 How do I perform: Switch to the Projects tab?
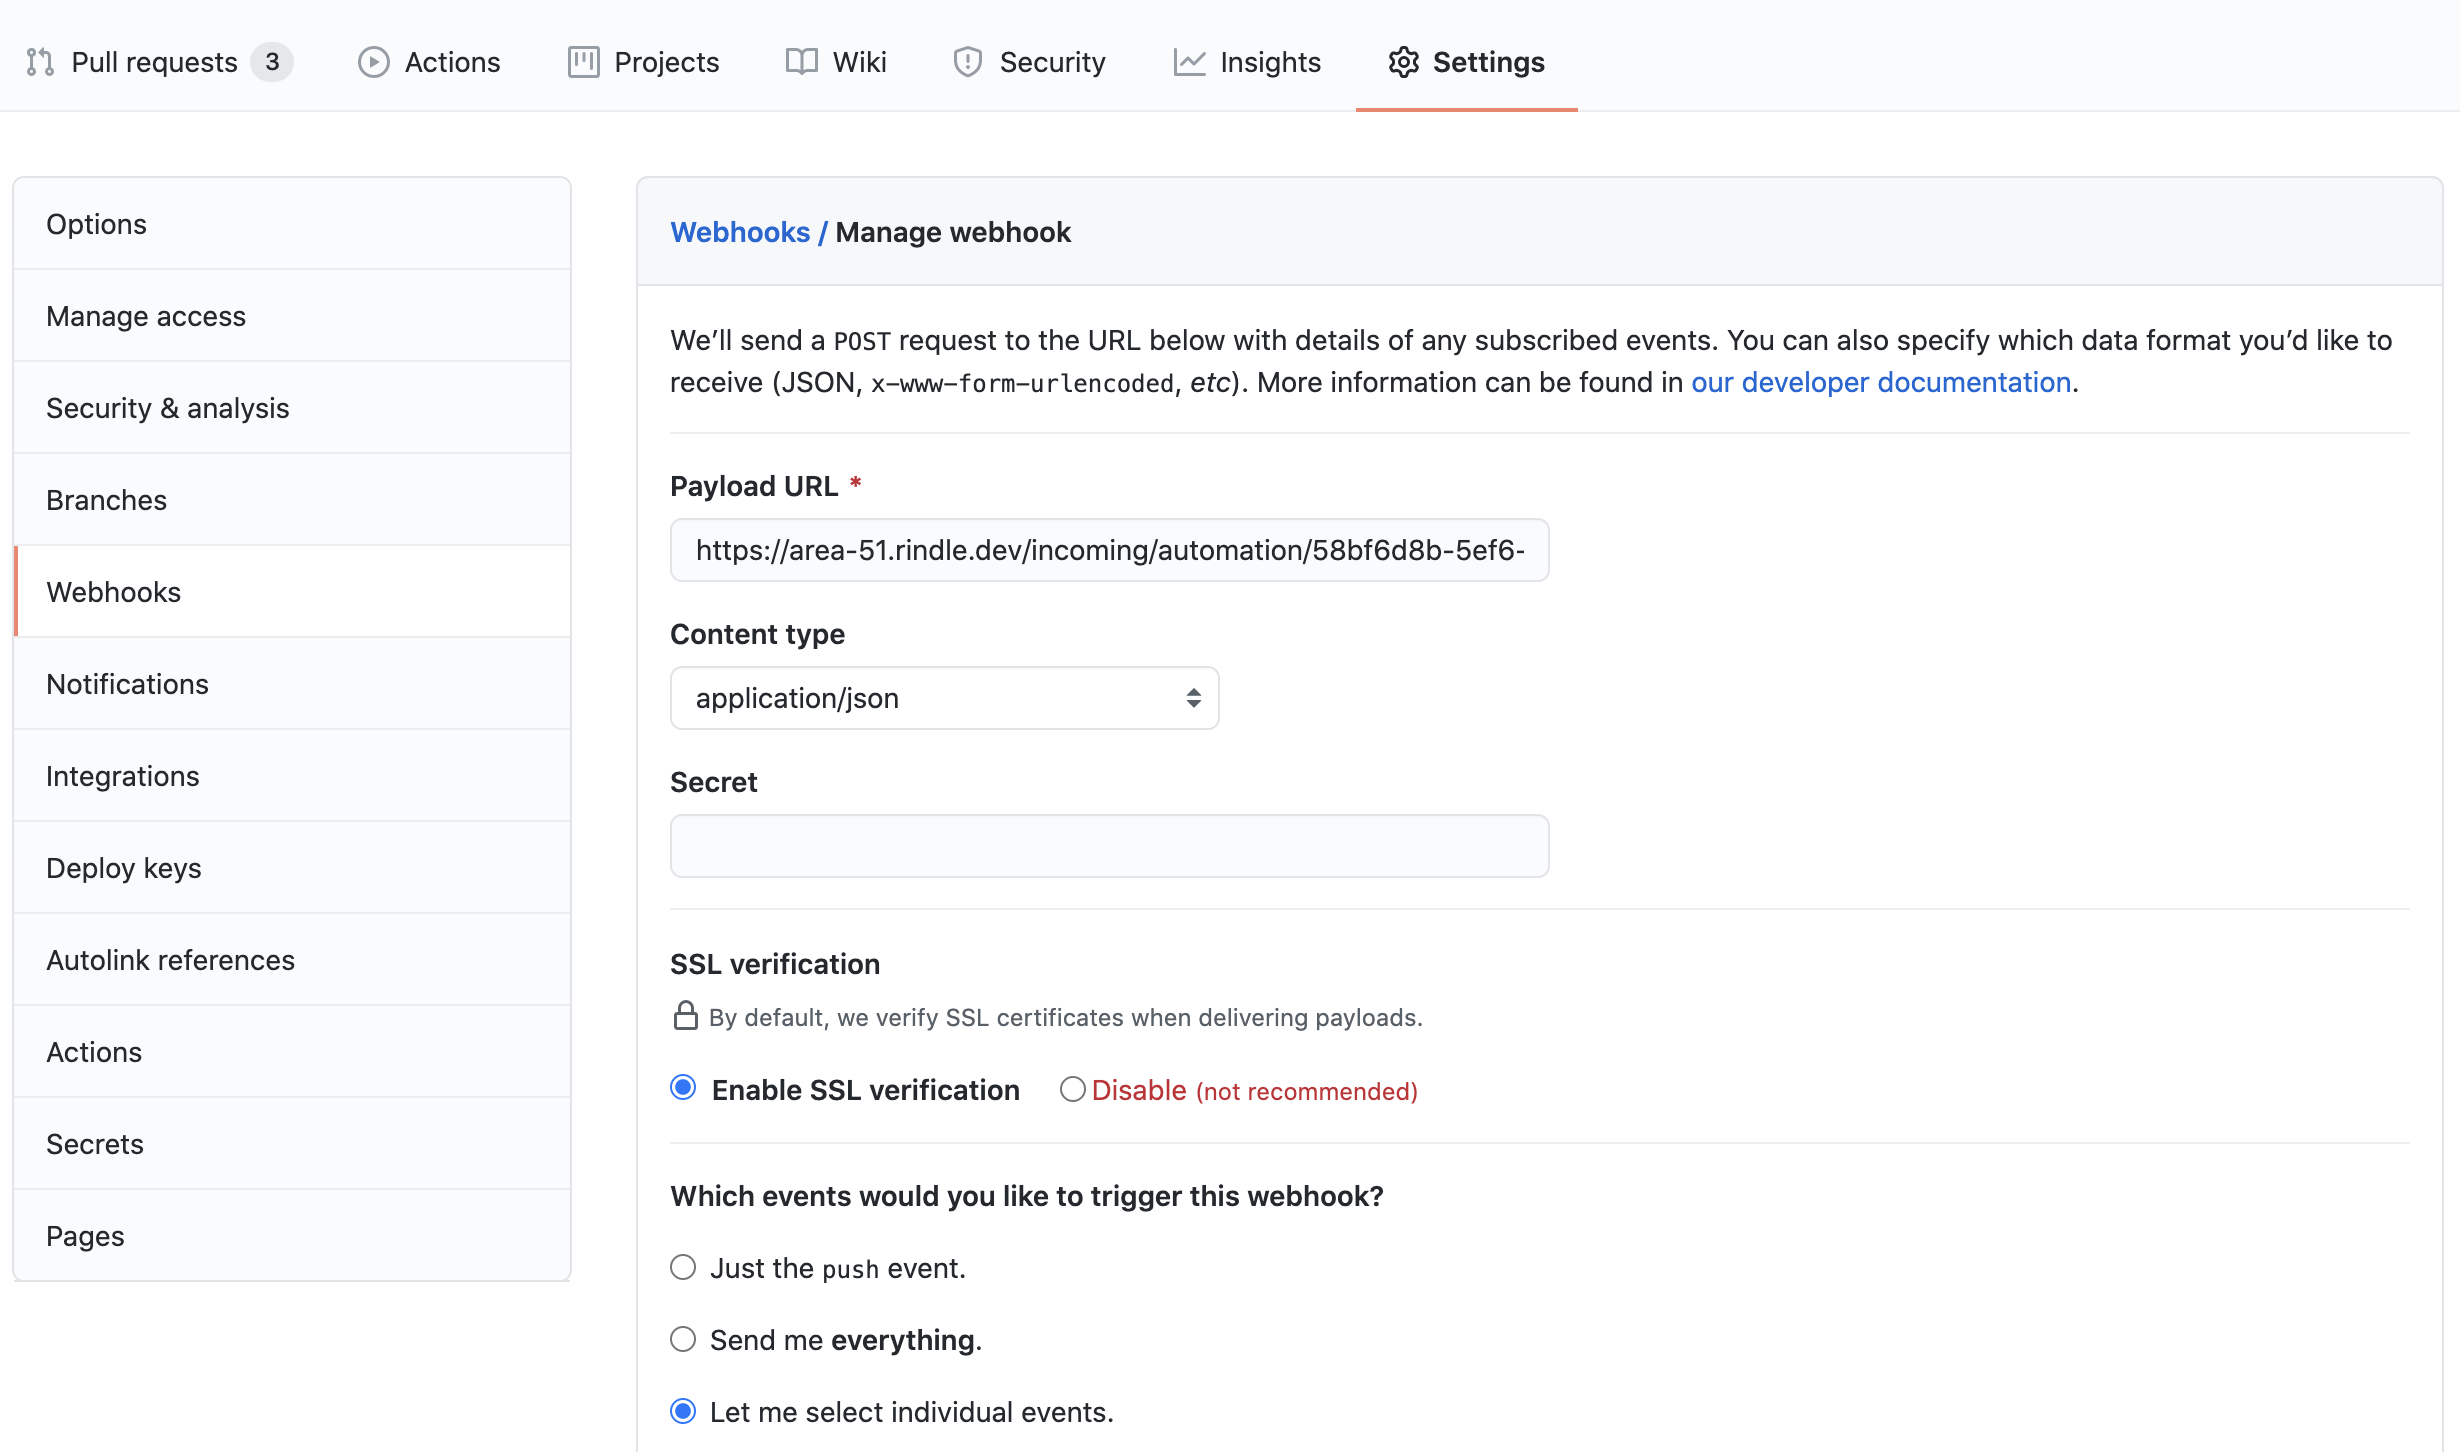click(643, 62)
